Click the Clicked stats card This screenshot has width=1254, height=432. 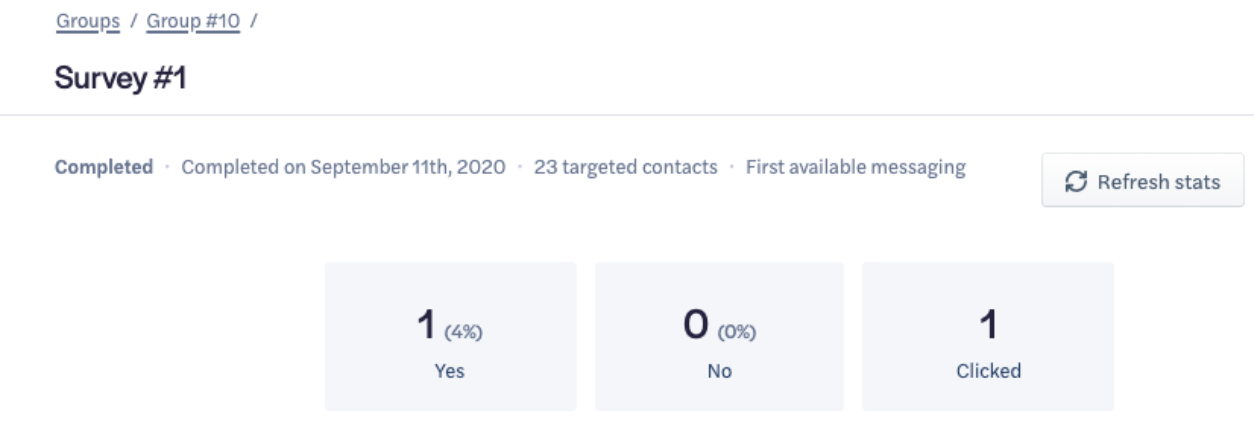point(987,337)
